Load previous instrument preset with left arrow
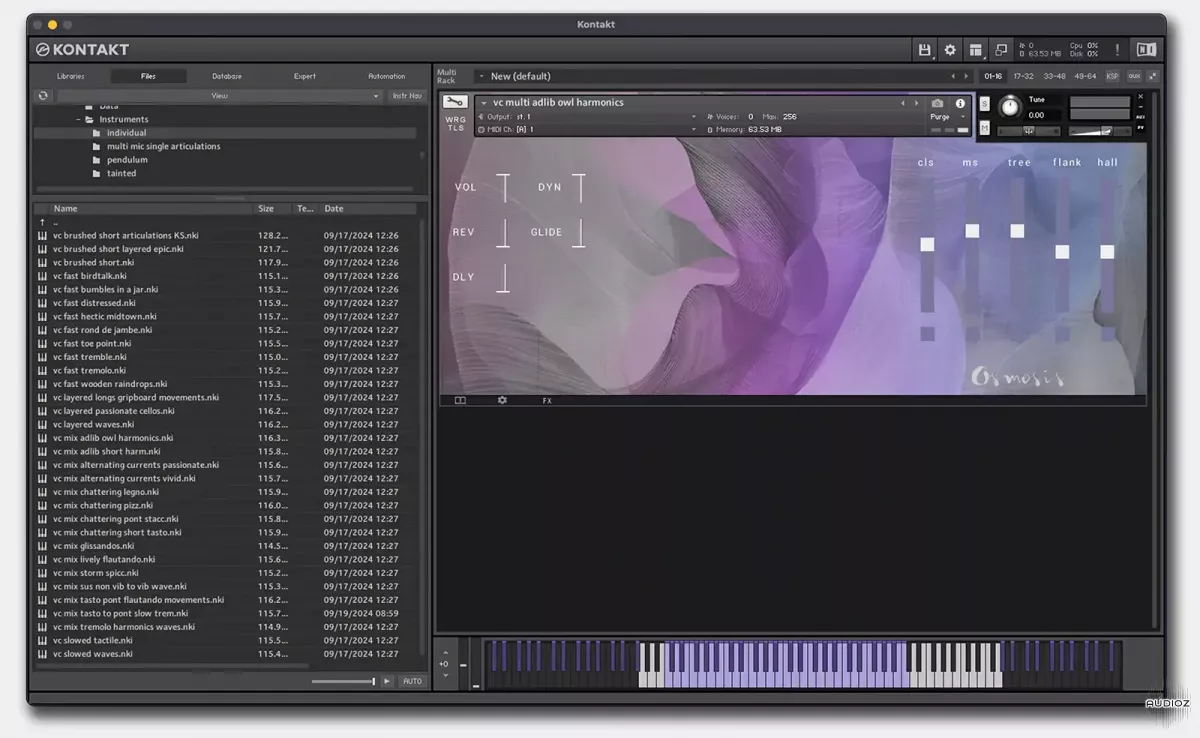1200x738 pixels. point(903,103)
